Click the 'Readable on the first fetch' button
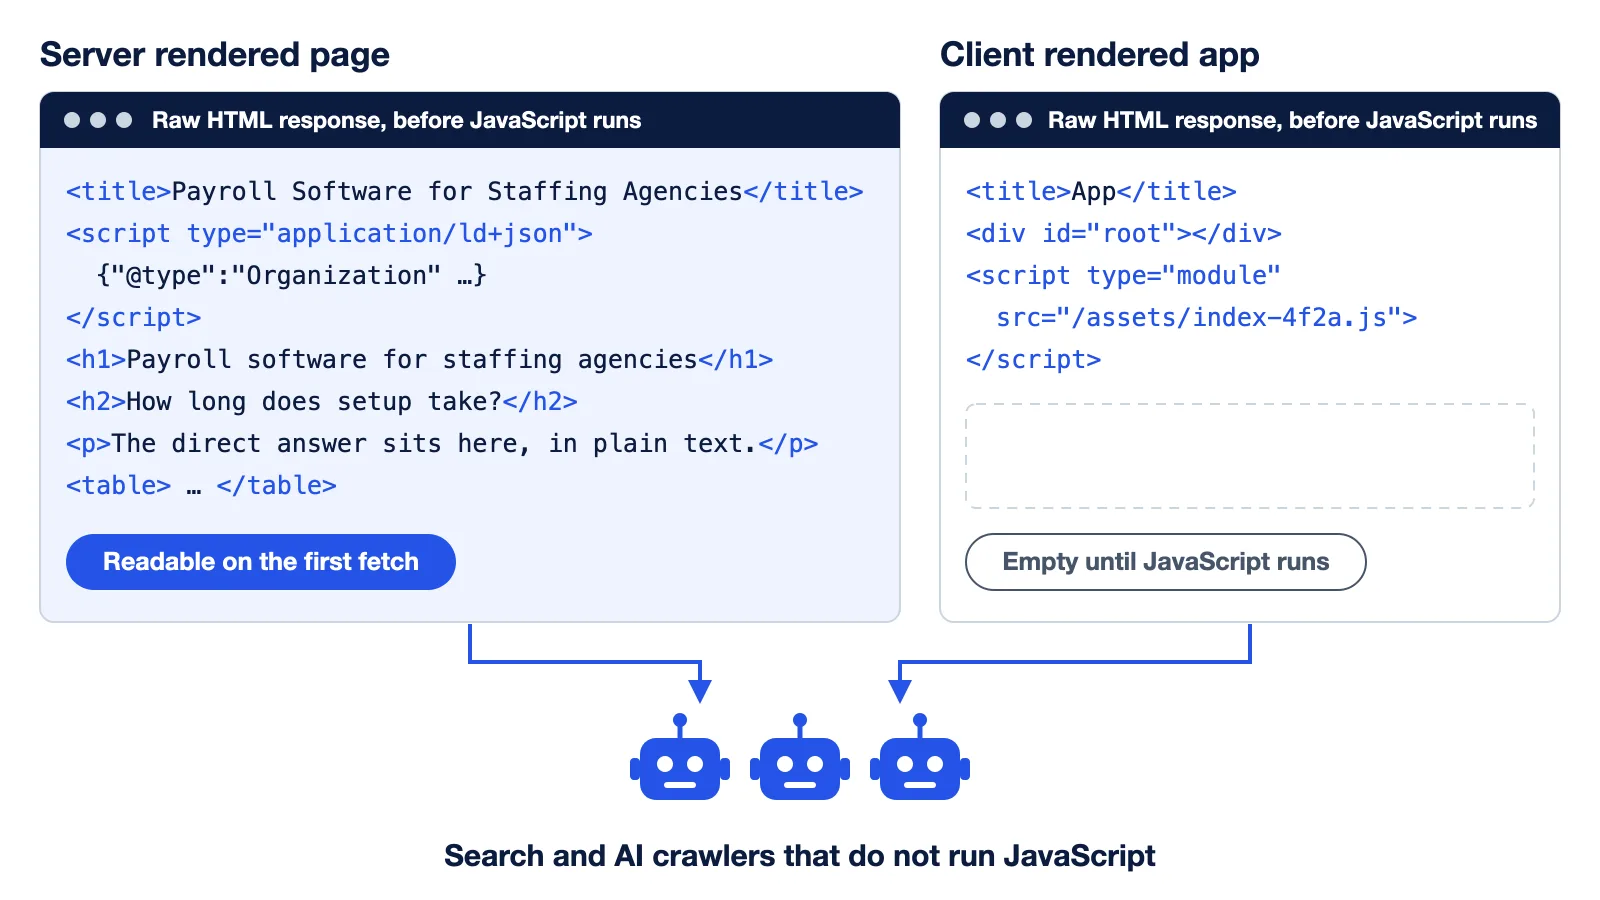 [x=261, y=562]
